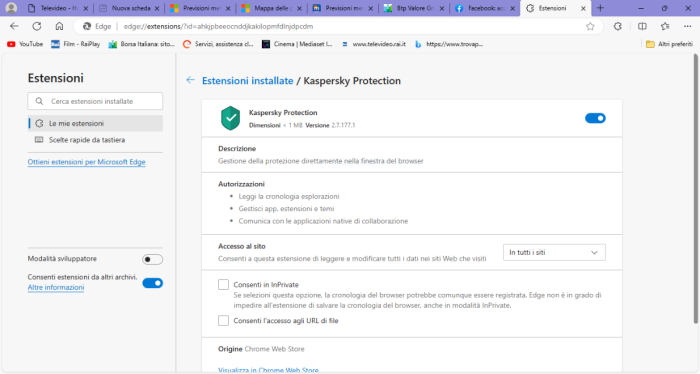Enable Modalità sviluppatore toggle
Image resolution: width=700 pixels, height=374 pixels.
pyautogui.click(x=152, y=259)
